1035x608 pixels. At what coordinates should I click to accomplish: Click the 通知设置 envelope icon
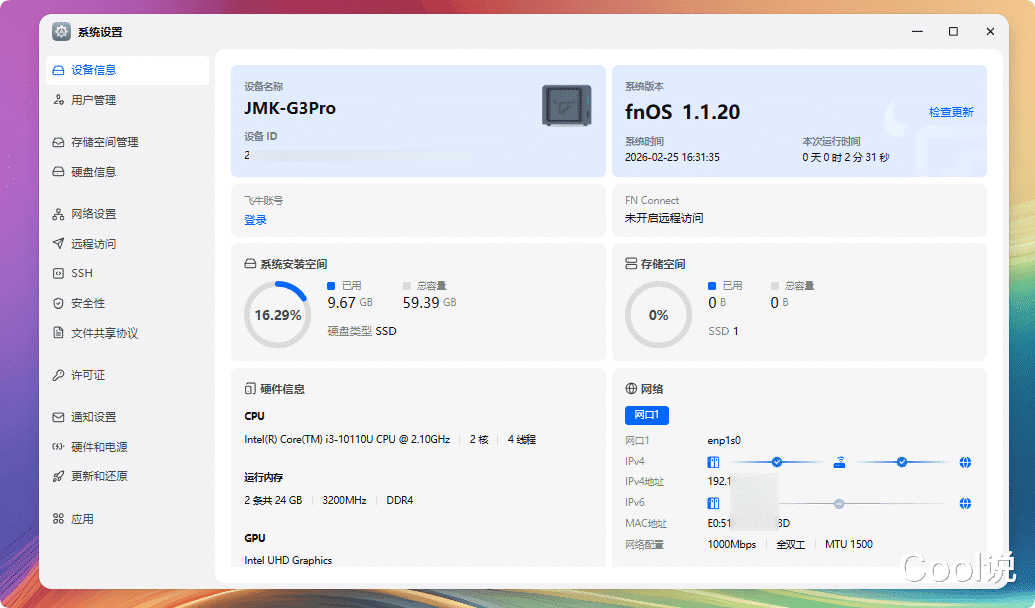(59, 417)
